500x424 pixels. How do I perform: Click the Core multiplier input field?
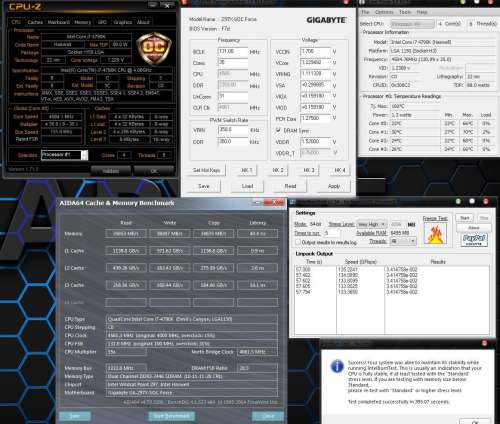point(233,63)
